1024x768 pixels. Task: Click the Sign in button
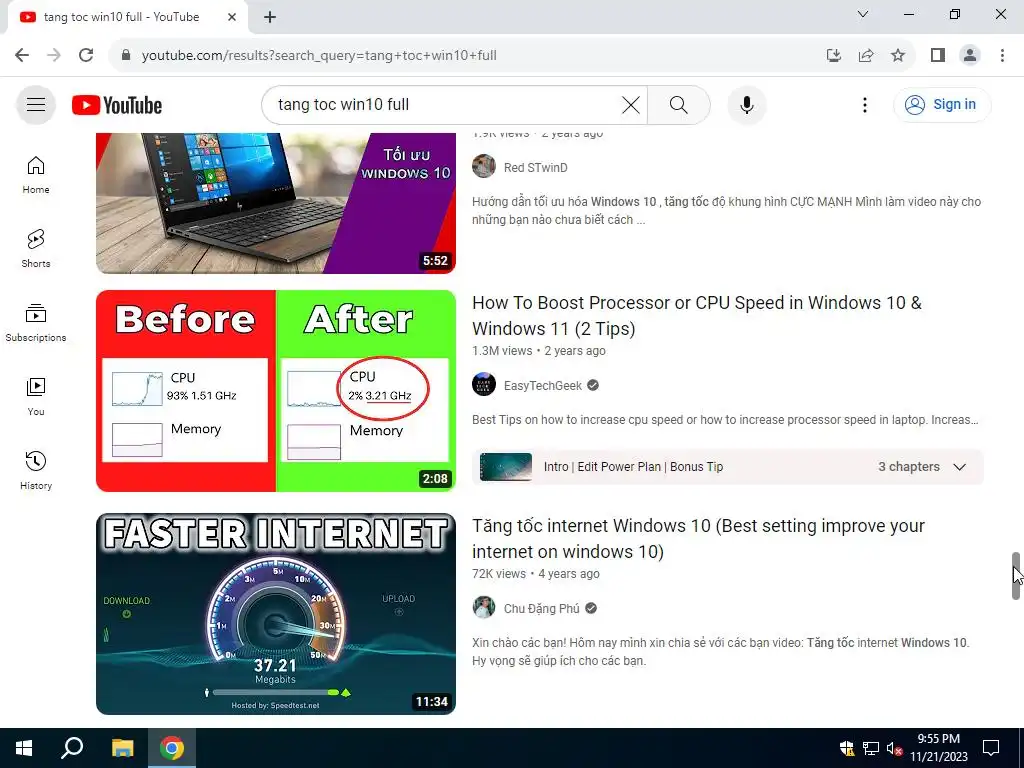tap(941, 104)
